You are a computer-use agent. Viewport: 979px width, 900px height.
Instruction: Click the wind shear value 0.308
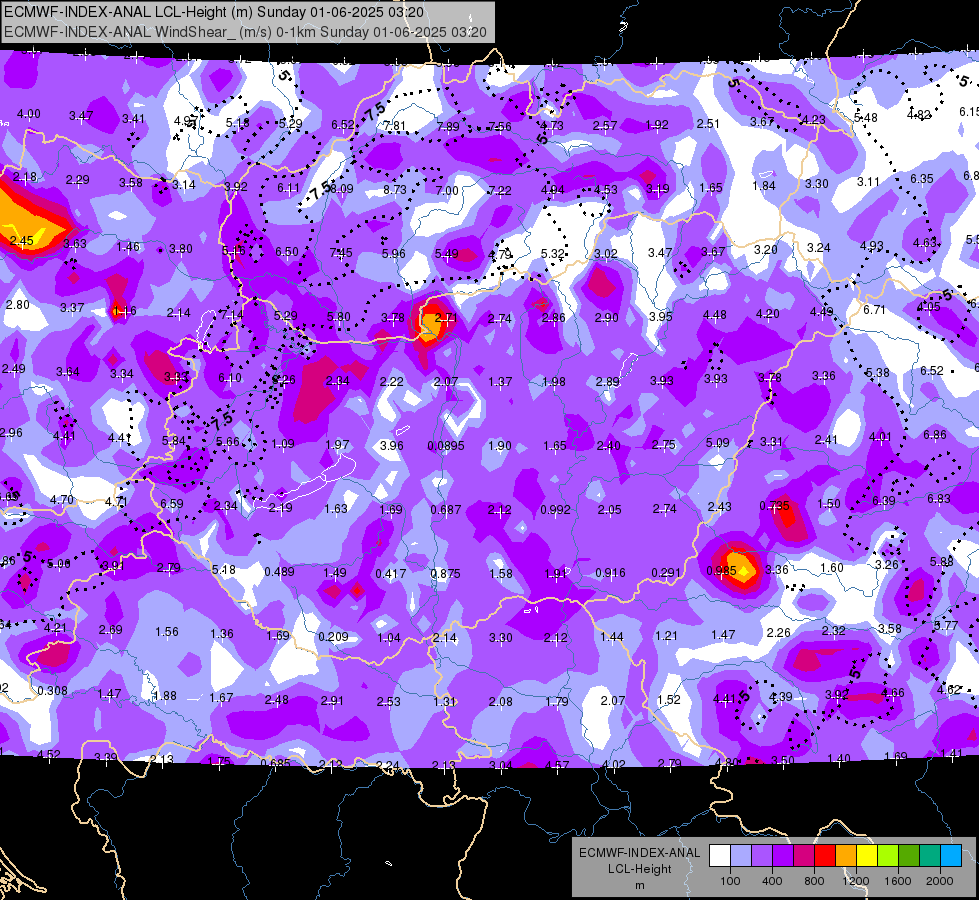52,691
